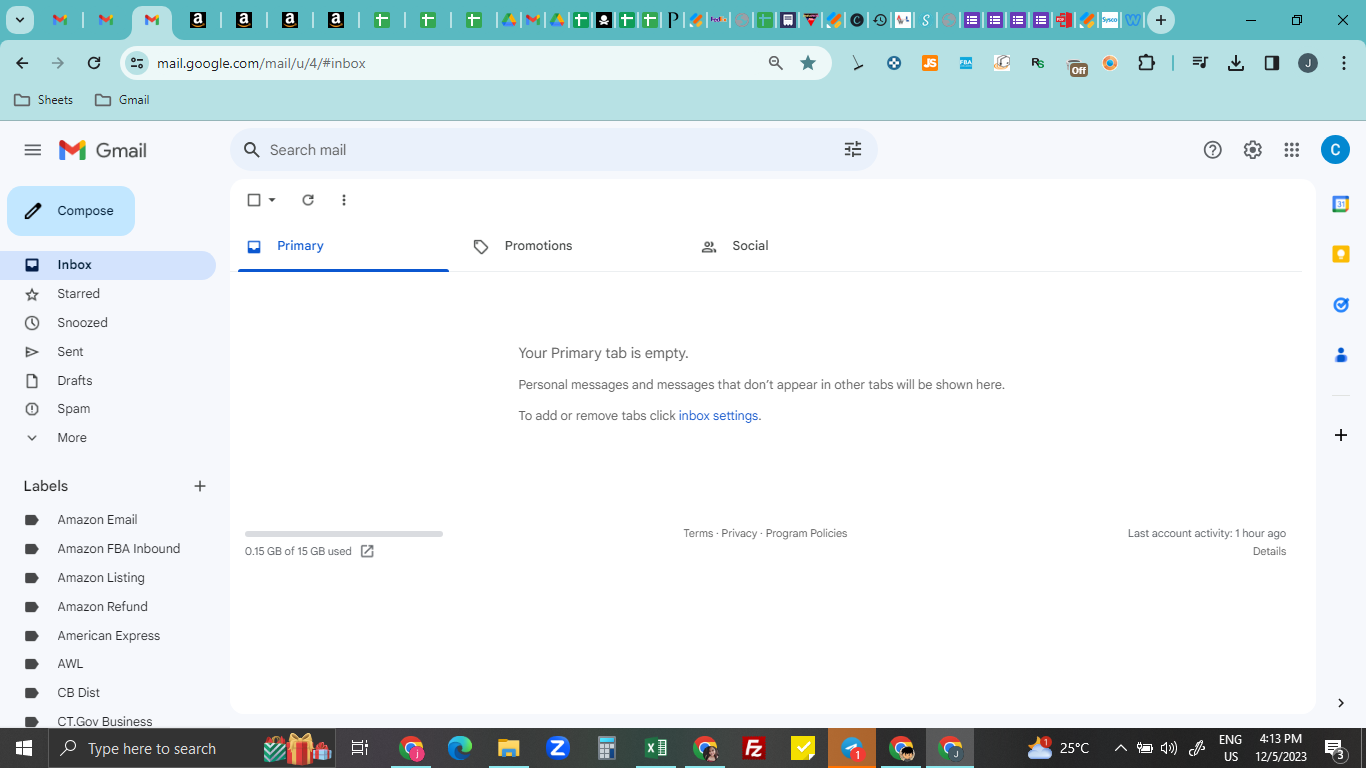The width and height of the screenshot is (1366, 768).
Task: Open the tab search dropdown in Chrome
Action: 20,20
